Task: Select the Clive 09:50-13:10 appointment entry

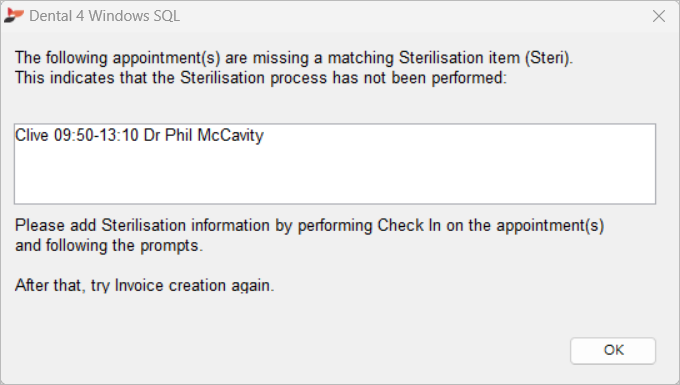Action: pyautogui.click(x=139, y=135)
